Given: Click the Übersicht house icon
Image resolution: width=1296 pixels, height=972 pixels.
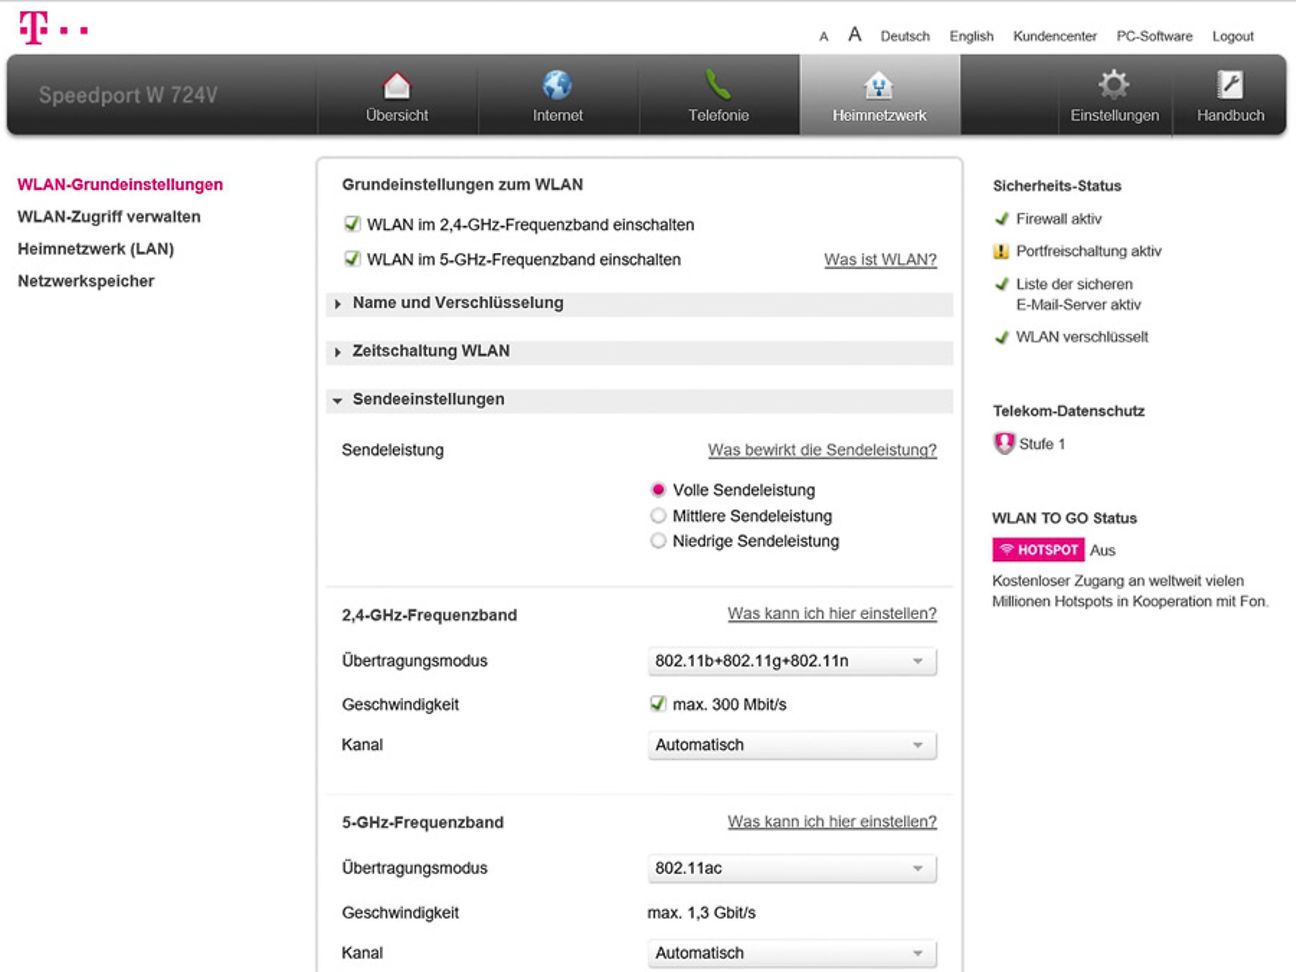Looking at the screenshot, I should [397, 85].
